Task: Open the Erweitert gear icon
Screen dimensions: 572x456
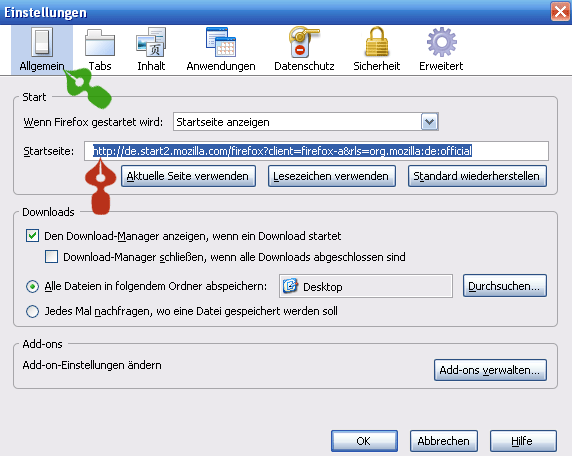Action: pyautogui.click(x=441, y=42)
